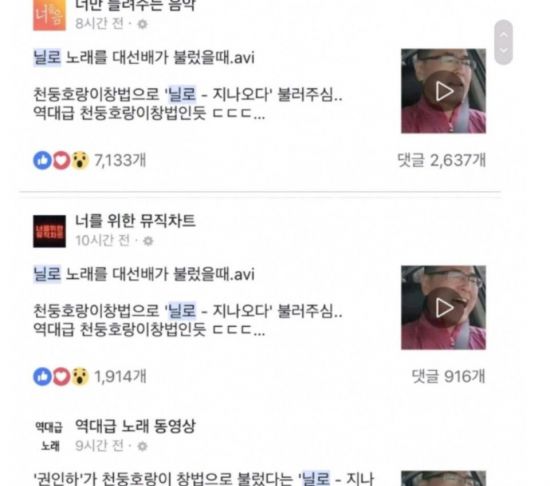Screen dimensions: 550x486
Task: Open the 역대급 노래 동영상 page name
Action: (x=135, y=426)
